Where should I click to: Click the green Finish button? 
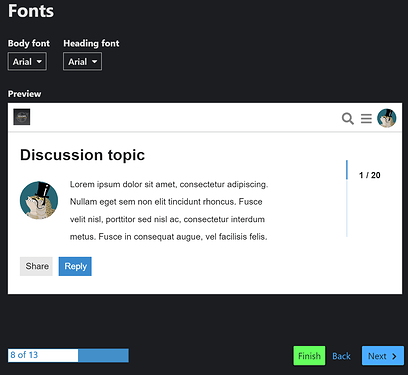click(x=309, y=356)
